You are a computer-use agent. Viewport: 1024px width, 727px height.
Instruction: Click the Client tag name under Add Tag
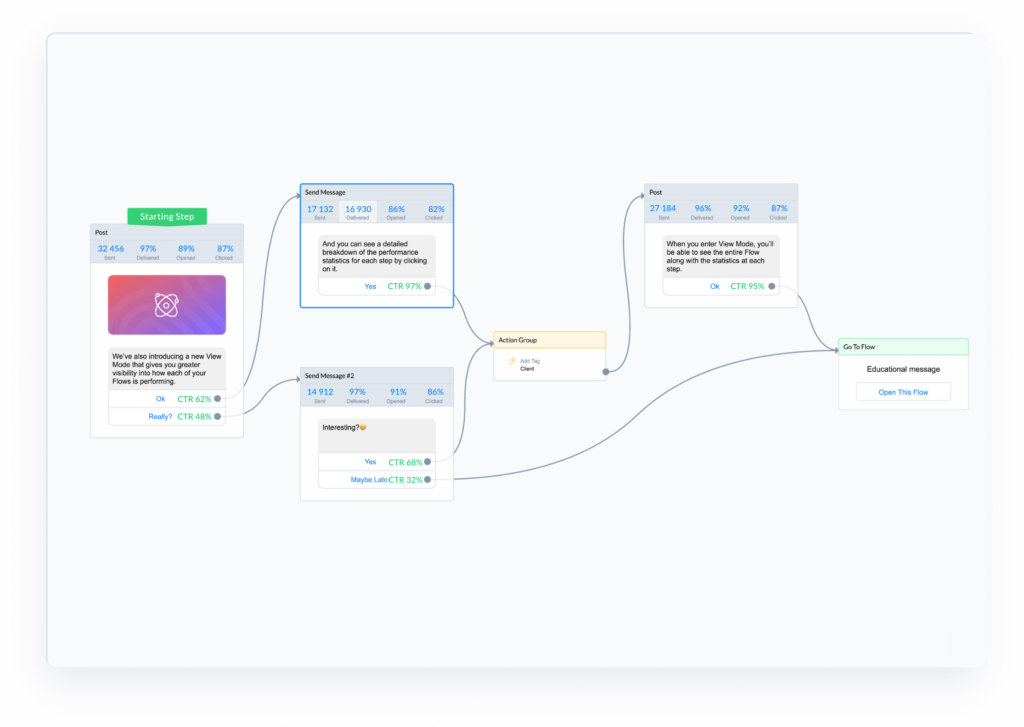click(x=527, y=367)
